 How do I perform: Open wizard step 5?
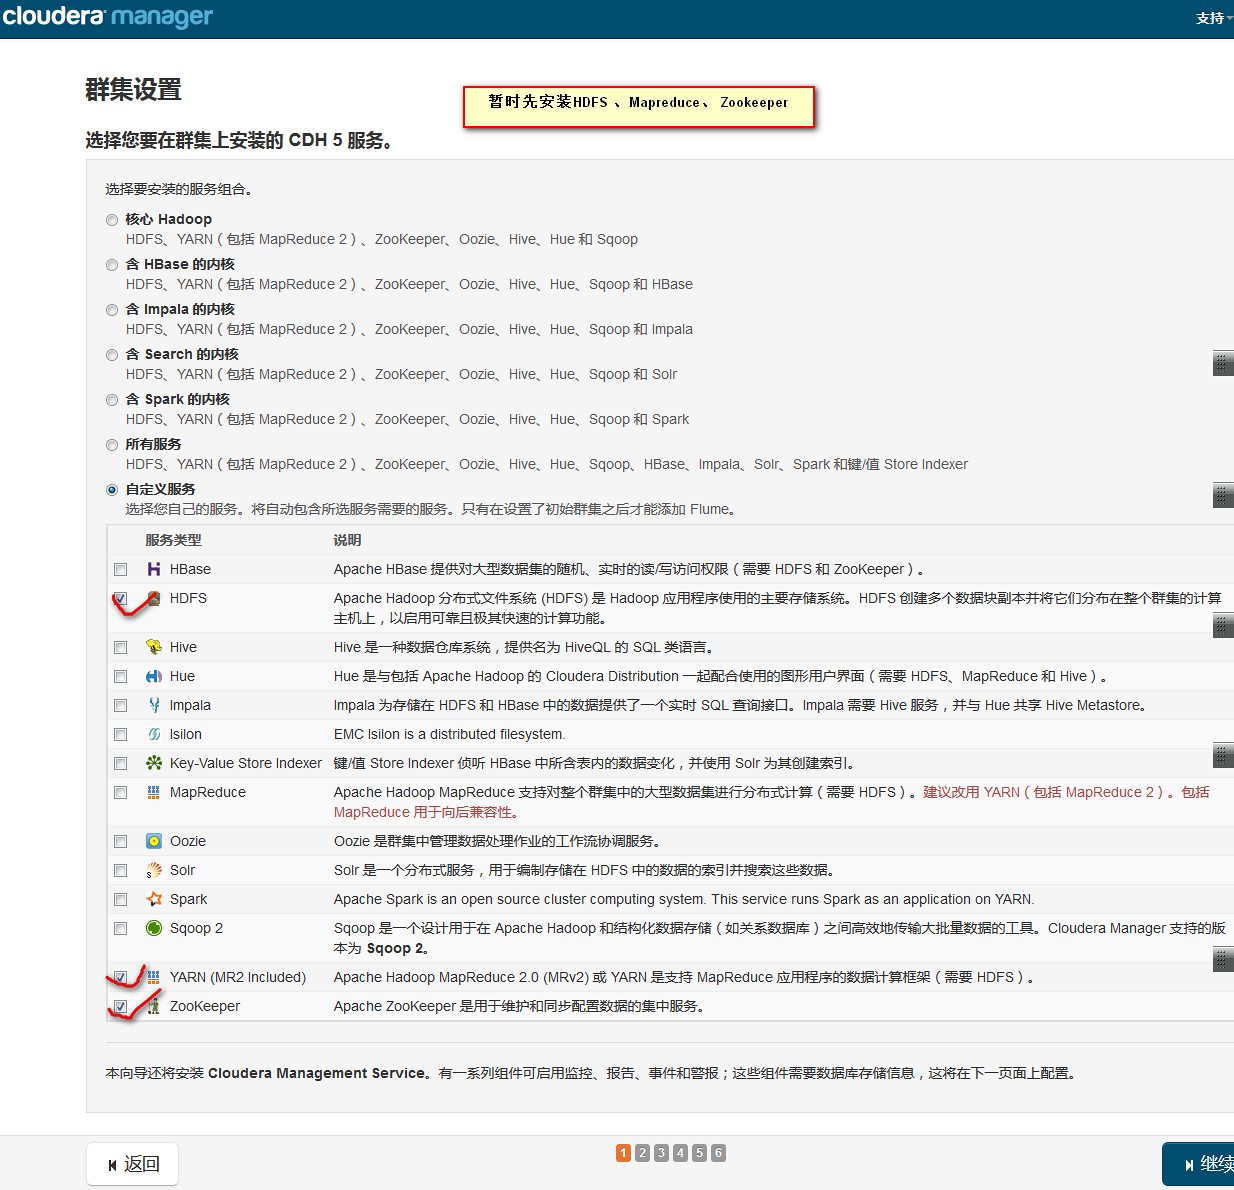point(699,1153)
